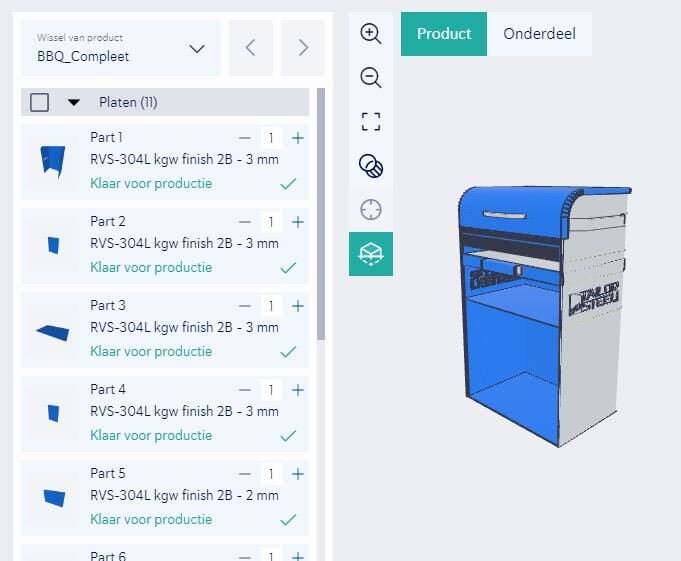Screen dimensions: 681x561
Task: Click the Part 5 quantity input field
Action: coord(271,474)
